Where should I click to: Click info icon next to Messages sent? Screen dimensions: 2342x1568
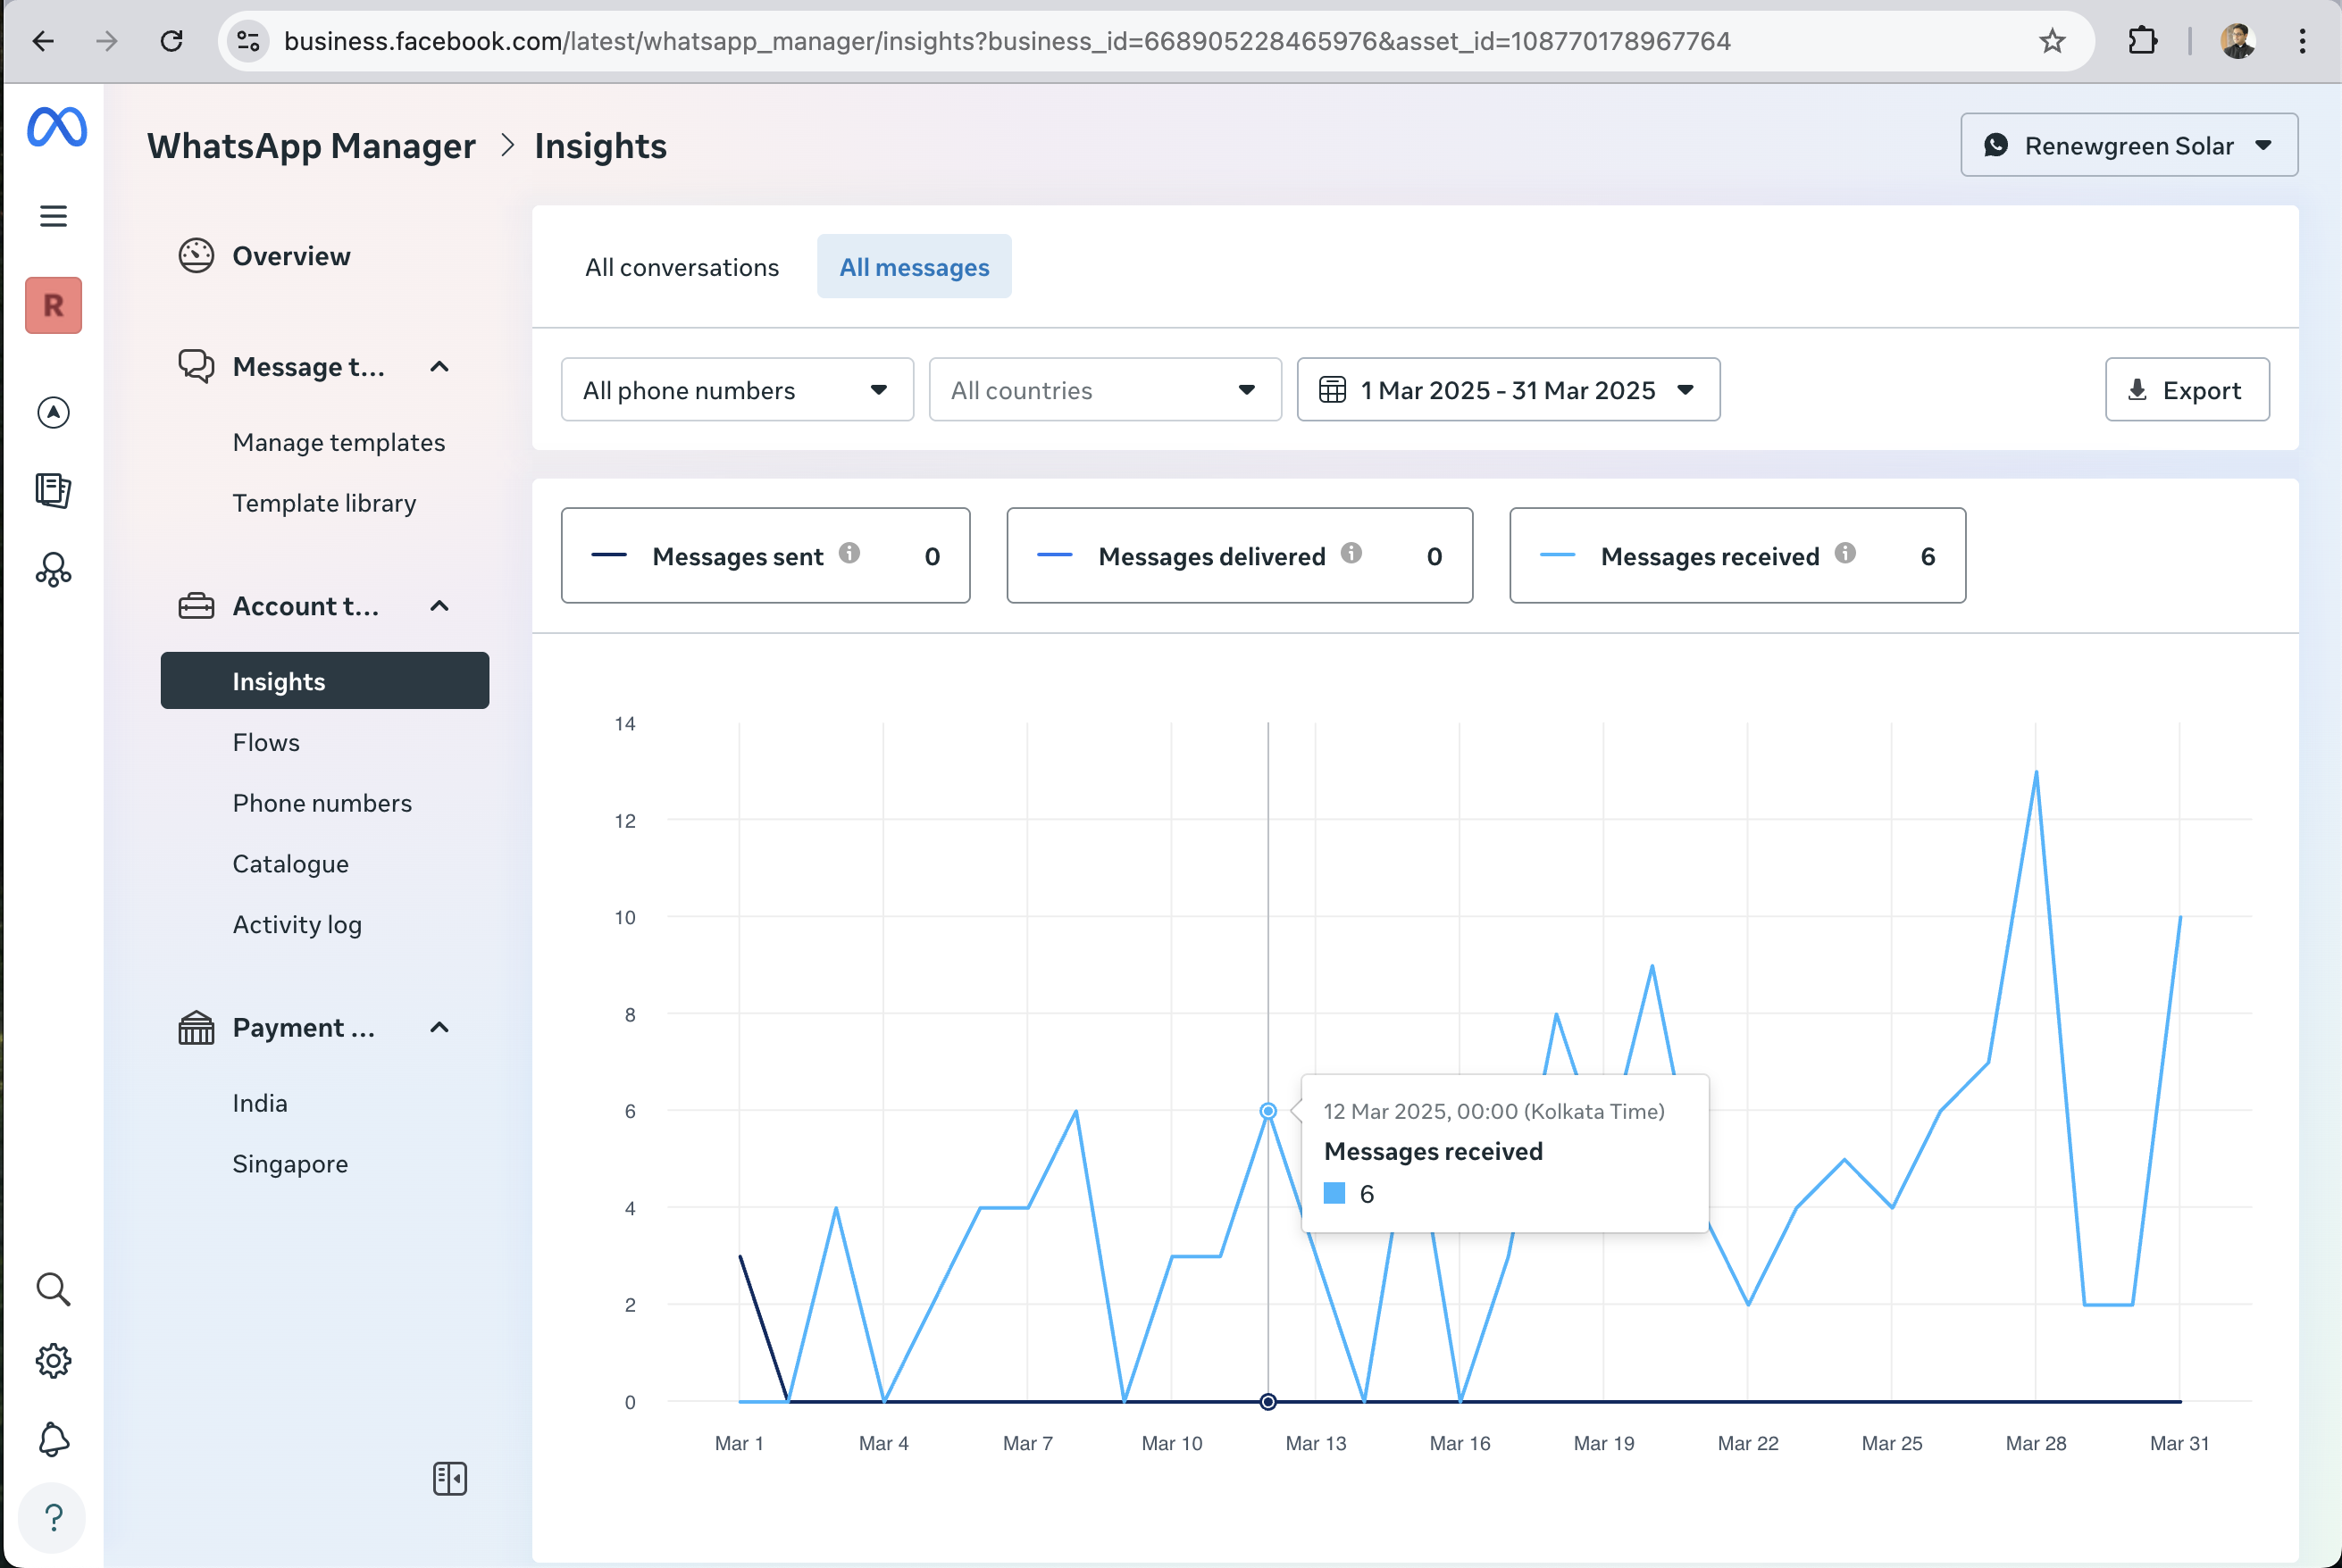coord(849,553)
